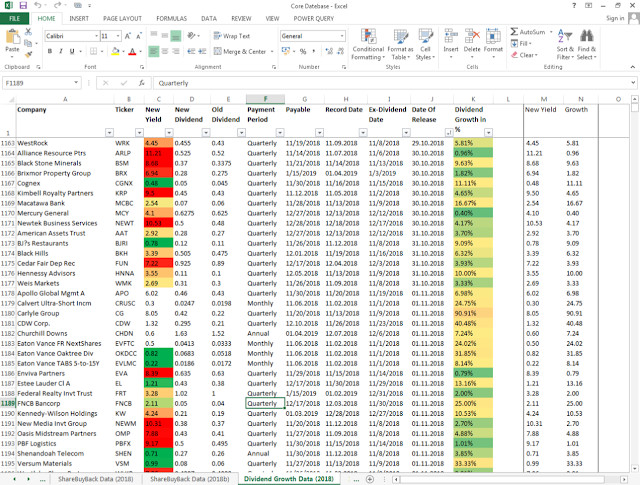Click the vertical scrollbar down arrow
The height and width of the screenshot is (485, 640).
[634, 469]
